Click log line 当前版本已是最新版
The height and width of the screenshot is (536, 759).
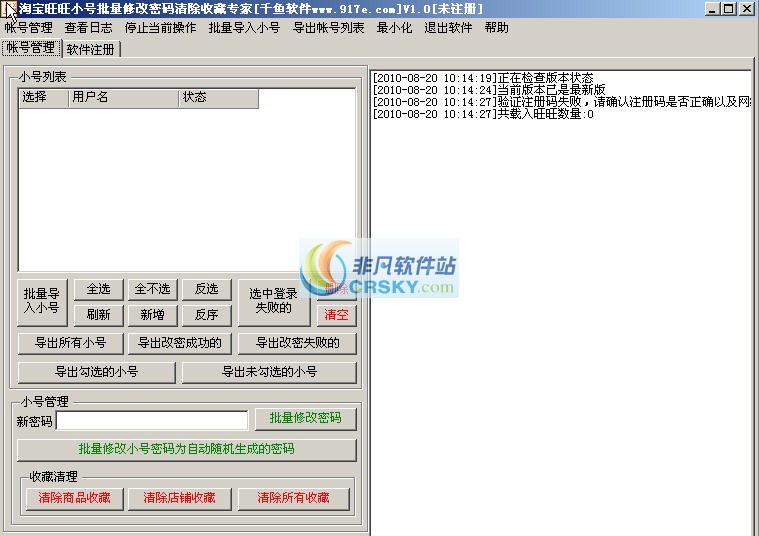[x=489, y=90]
